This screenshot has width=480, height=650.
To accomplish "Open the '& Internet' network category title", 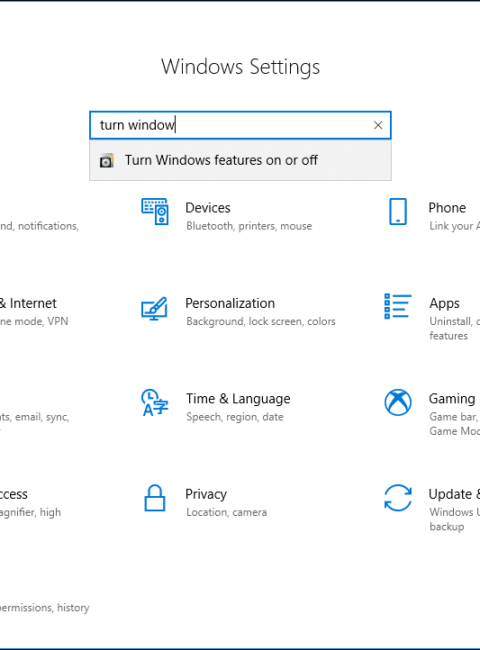I will (x=28, y=303).
